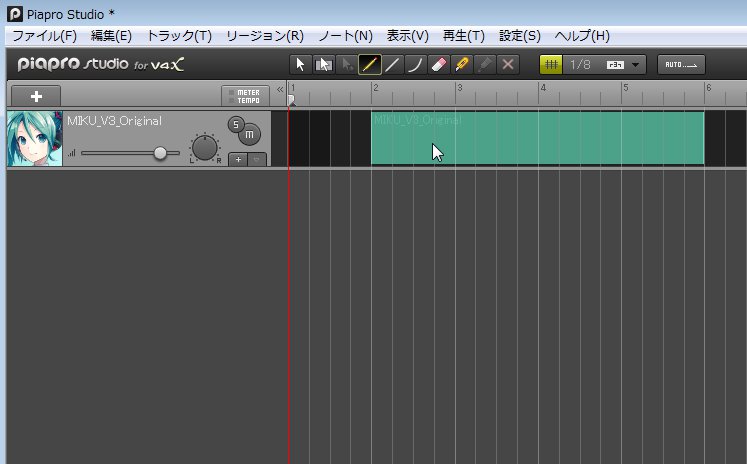Image resolution: width=747 pixels, height=464 pixels.
Task: Open the 1/8 quantize dropdown arrow
Action: coord(636,65)
